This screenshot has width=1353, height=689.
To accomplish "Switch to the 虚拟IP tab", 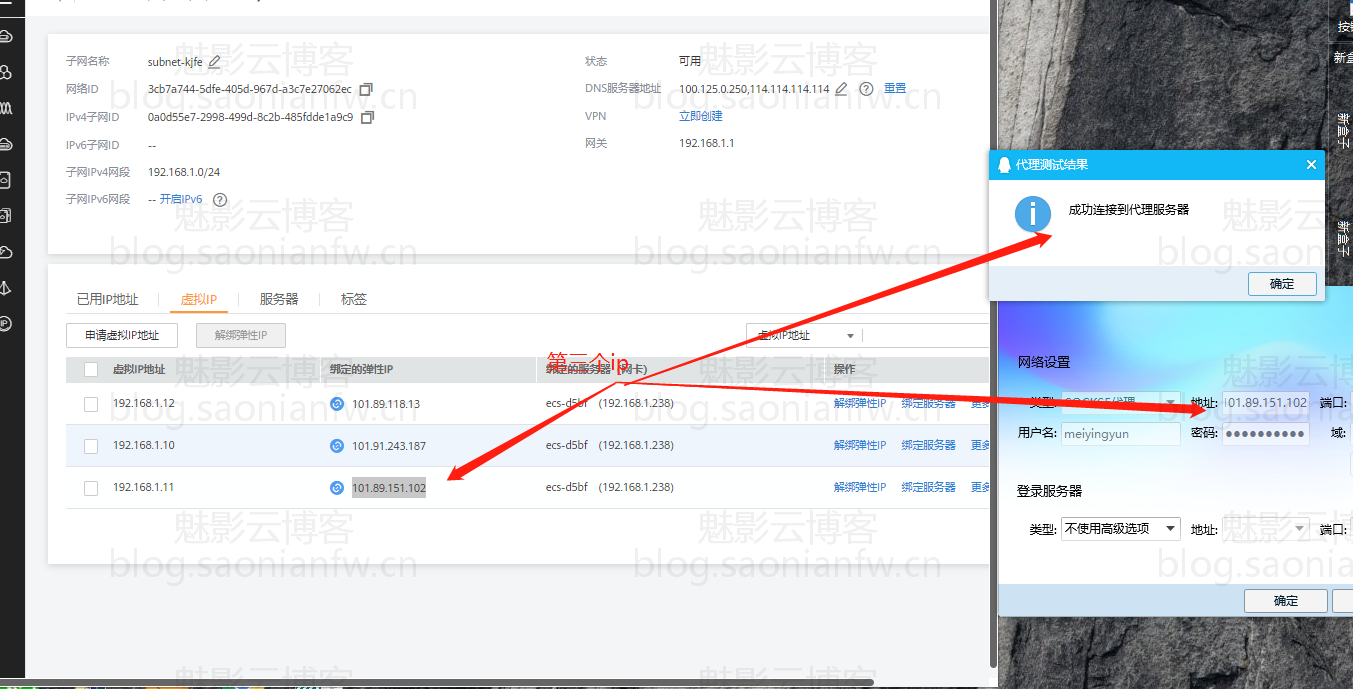I will (x=199, y=299).
